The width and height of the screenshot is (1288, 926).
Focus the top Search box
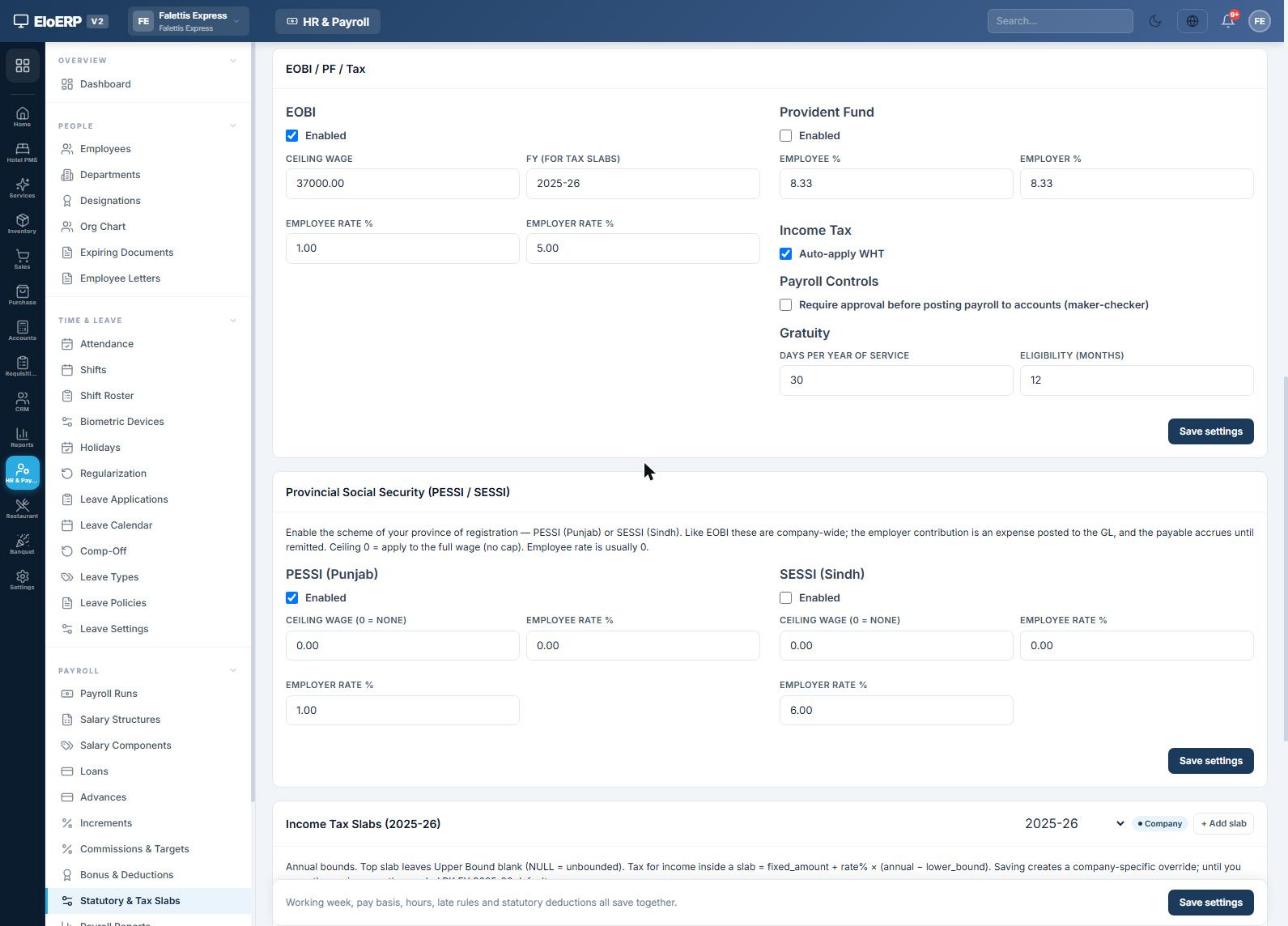click(x=1060, y=21)
